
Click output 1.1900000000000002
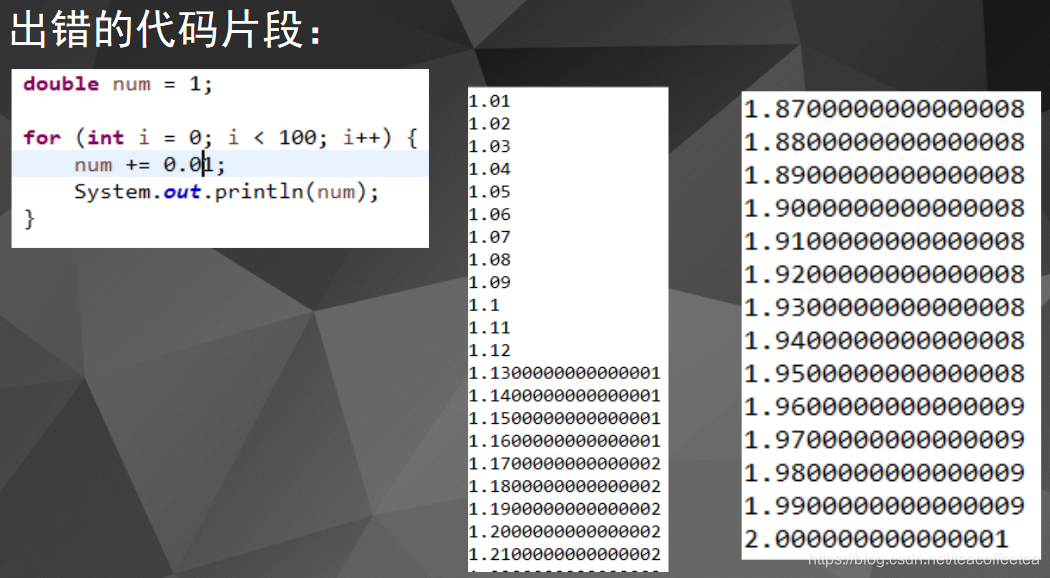tap(565, 509)
